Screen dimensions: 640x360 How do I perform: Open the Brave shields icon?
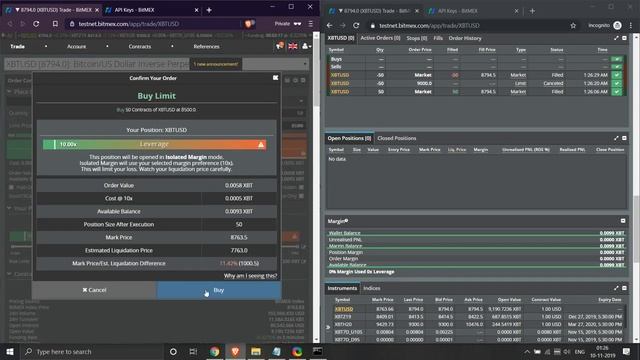(248, 24)
